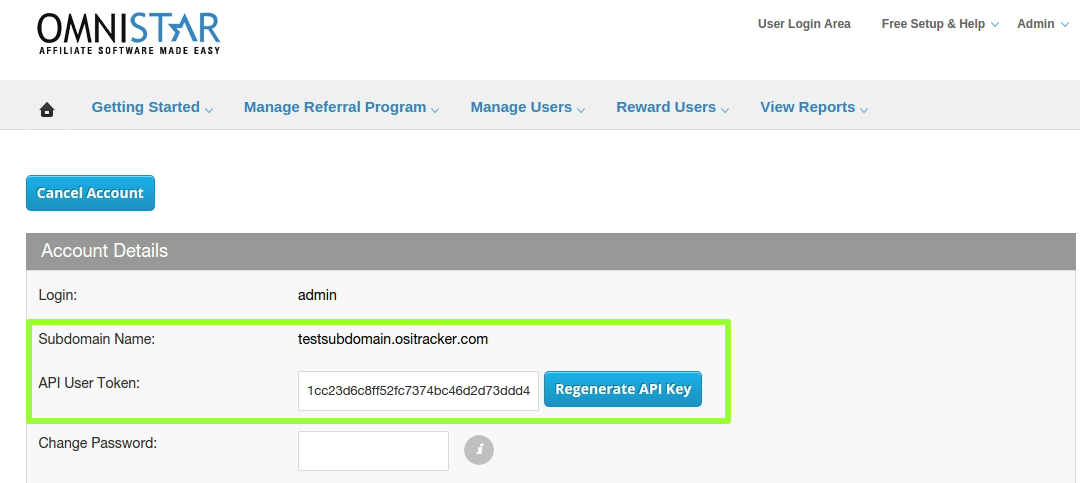Click the Regenerate API Key button
This screenshot has height=483, width=1080.
(x=623, y=389)
